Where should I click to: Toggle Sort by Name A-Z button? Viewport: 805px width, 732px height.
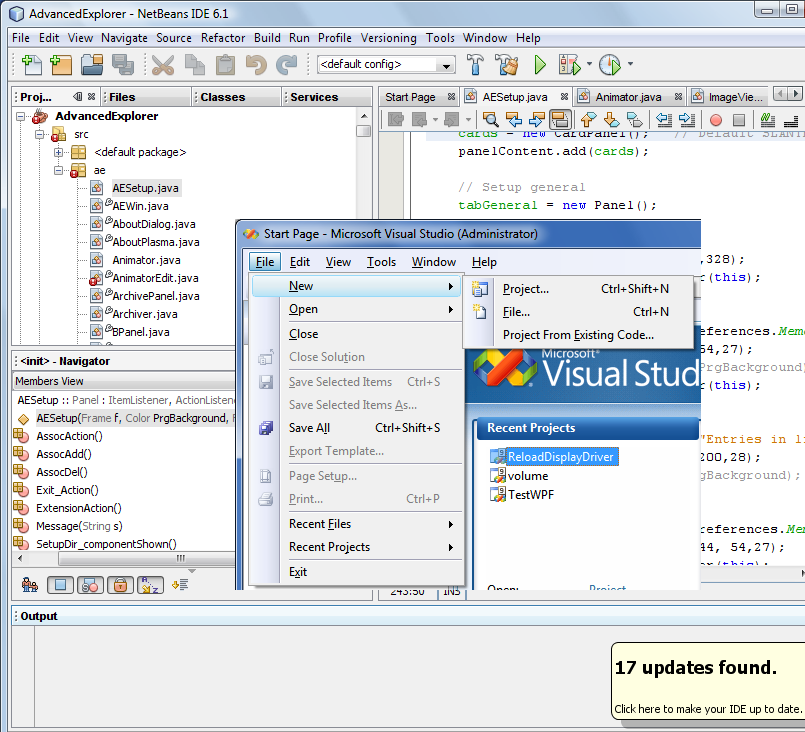click(x=150, y=585)
